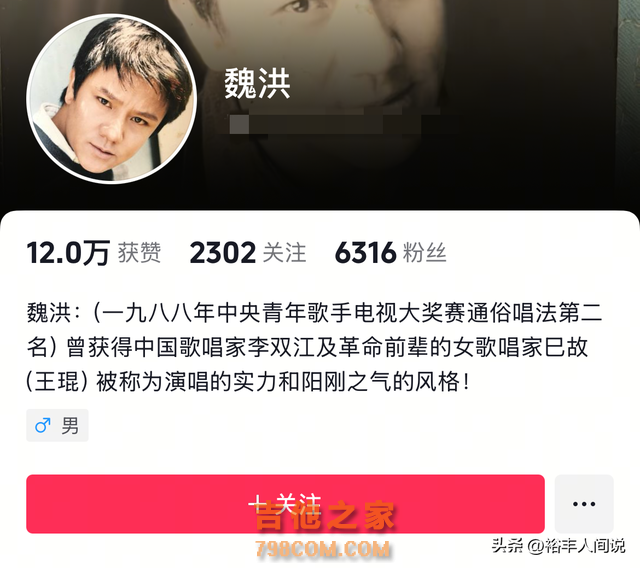
Task: Tap the 魏洪 username title
Action: point(257,84)
